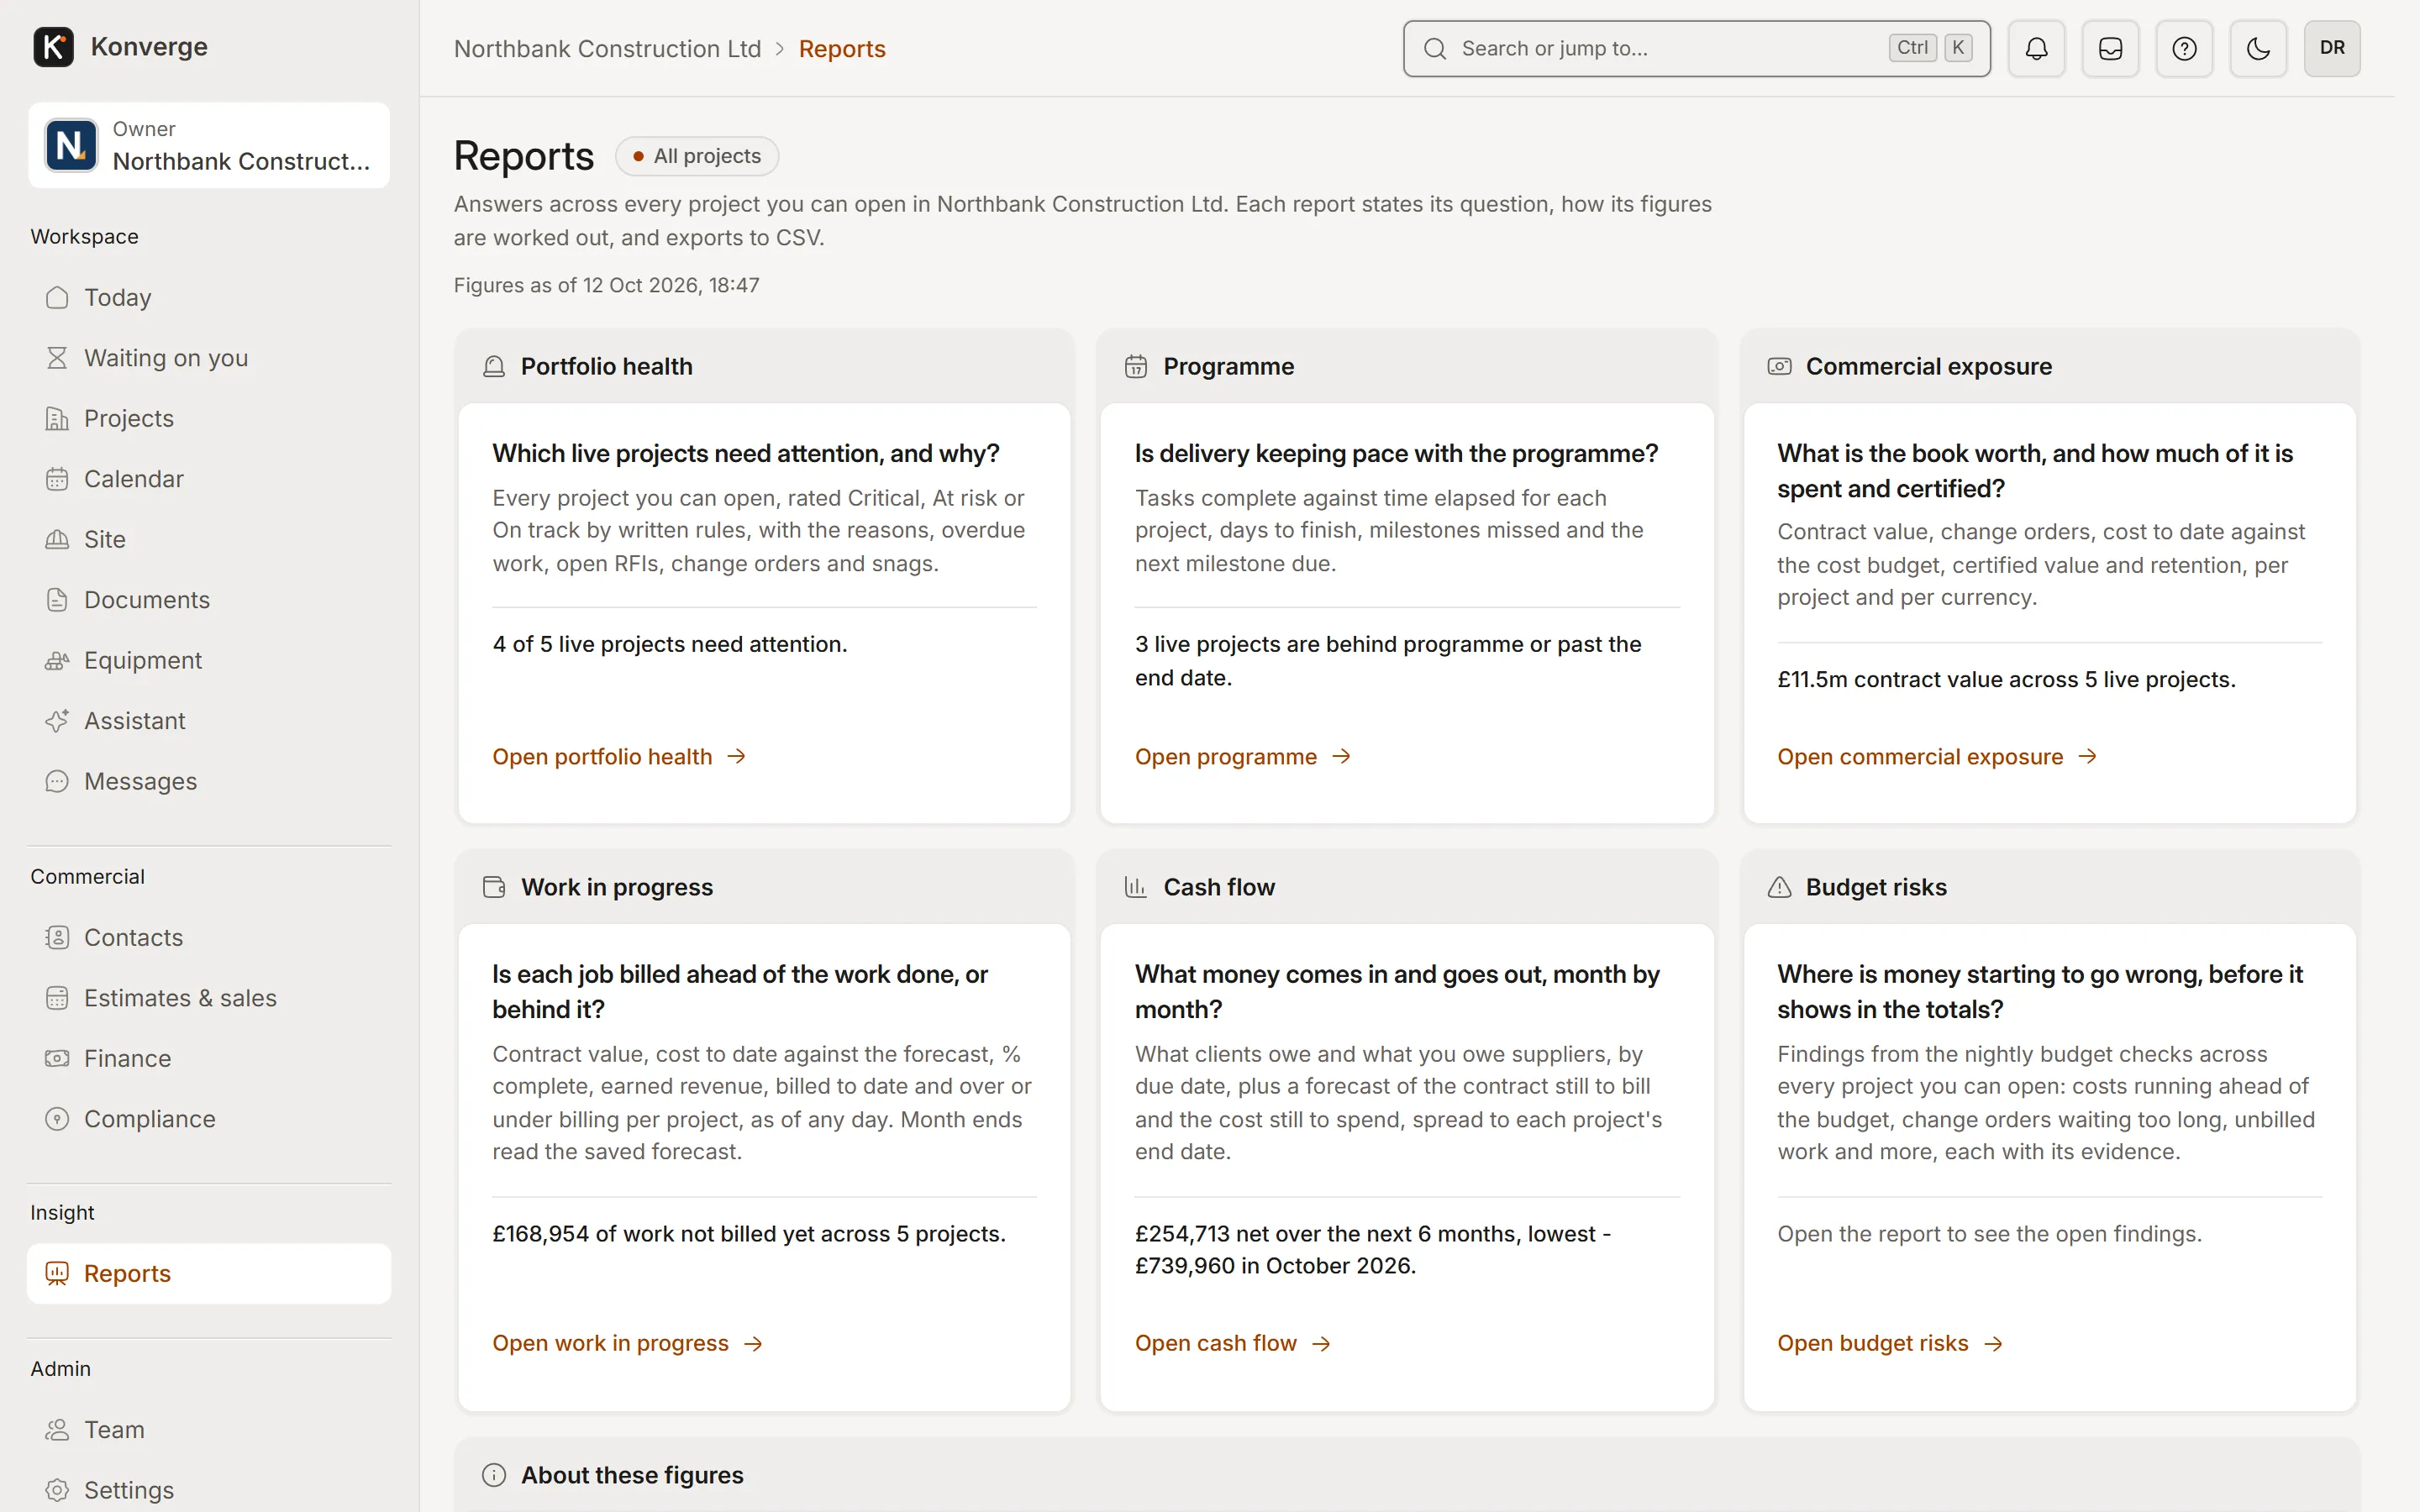The height and width of the screenshot is (1512, 2420).
Task: Open Contacts under Commercial
Action: coord(209,937)
